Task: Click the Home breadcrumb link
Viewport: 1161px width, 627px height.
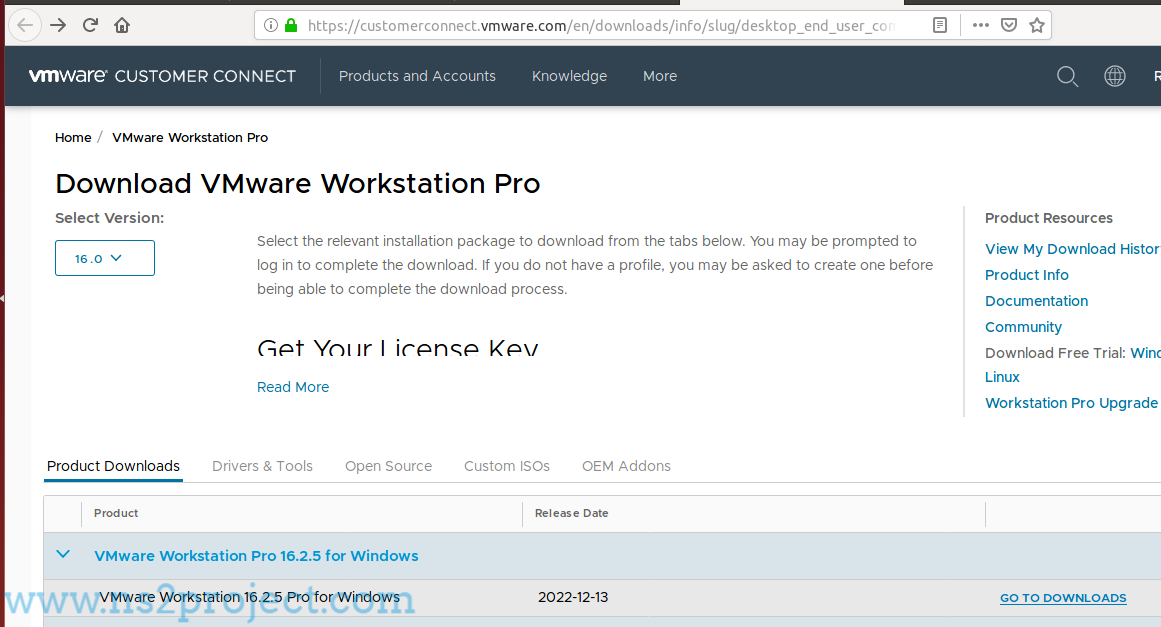Action: point(73,138)
